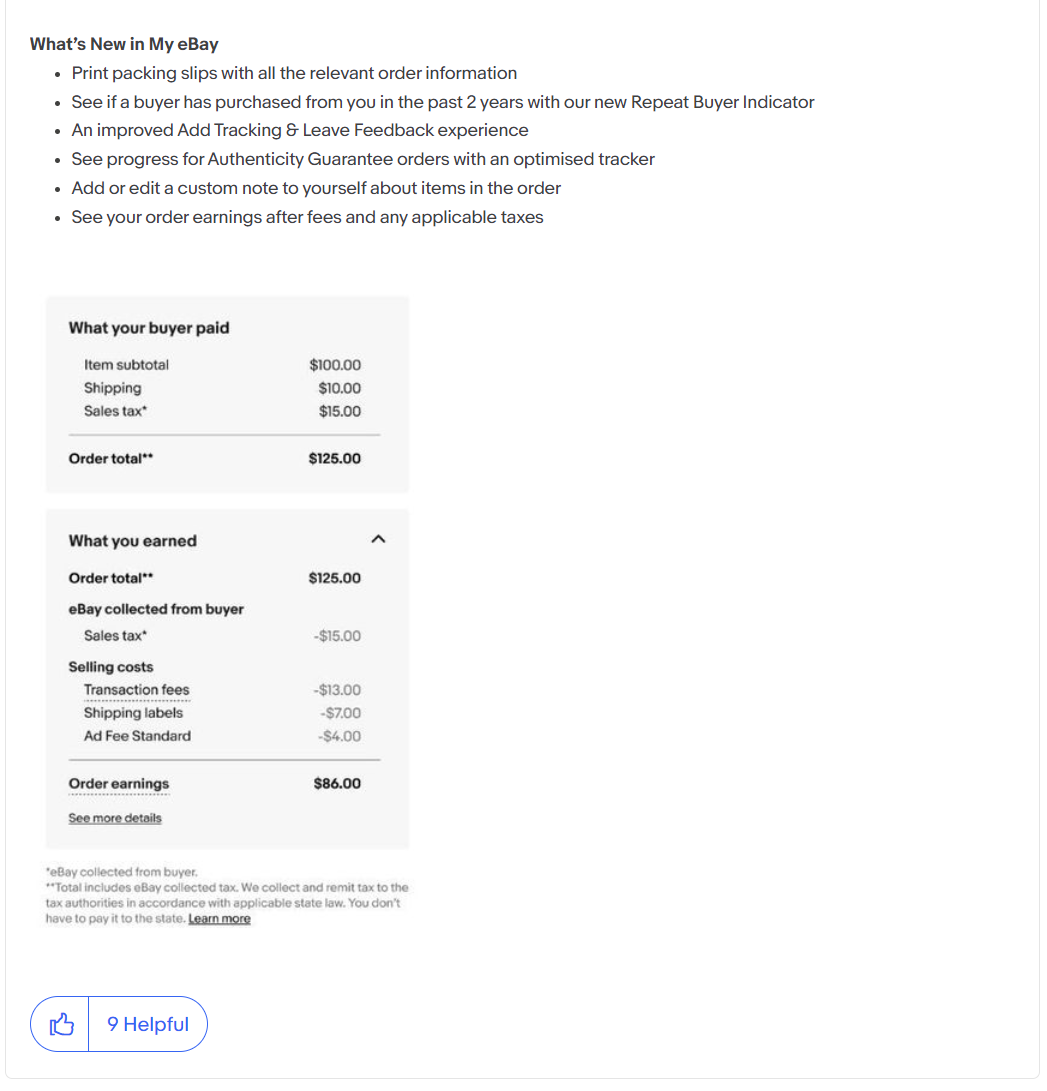Viewport: 1047px width, 1091px height.
Task: Click the thumbs-up icon
Action: (x=62, y=1024)
